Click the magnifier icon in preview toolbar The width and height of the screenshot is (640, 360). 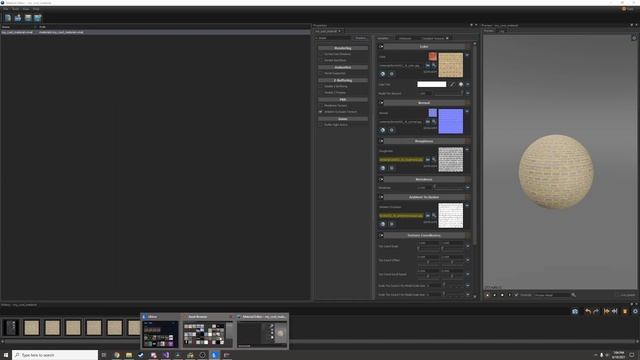coord(573,295)
